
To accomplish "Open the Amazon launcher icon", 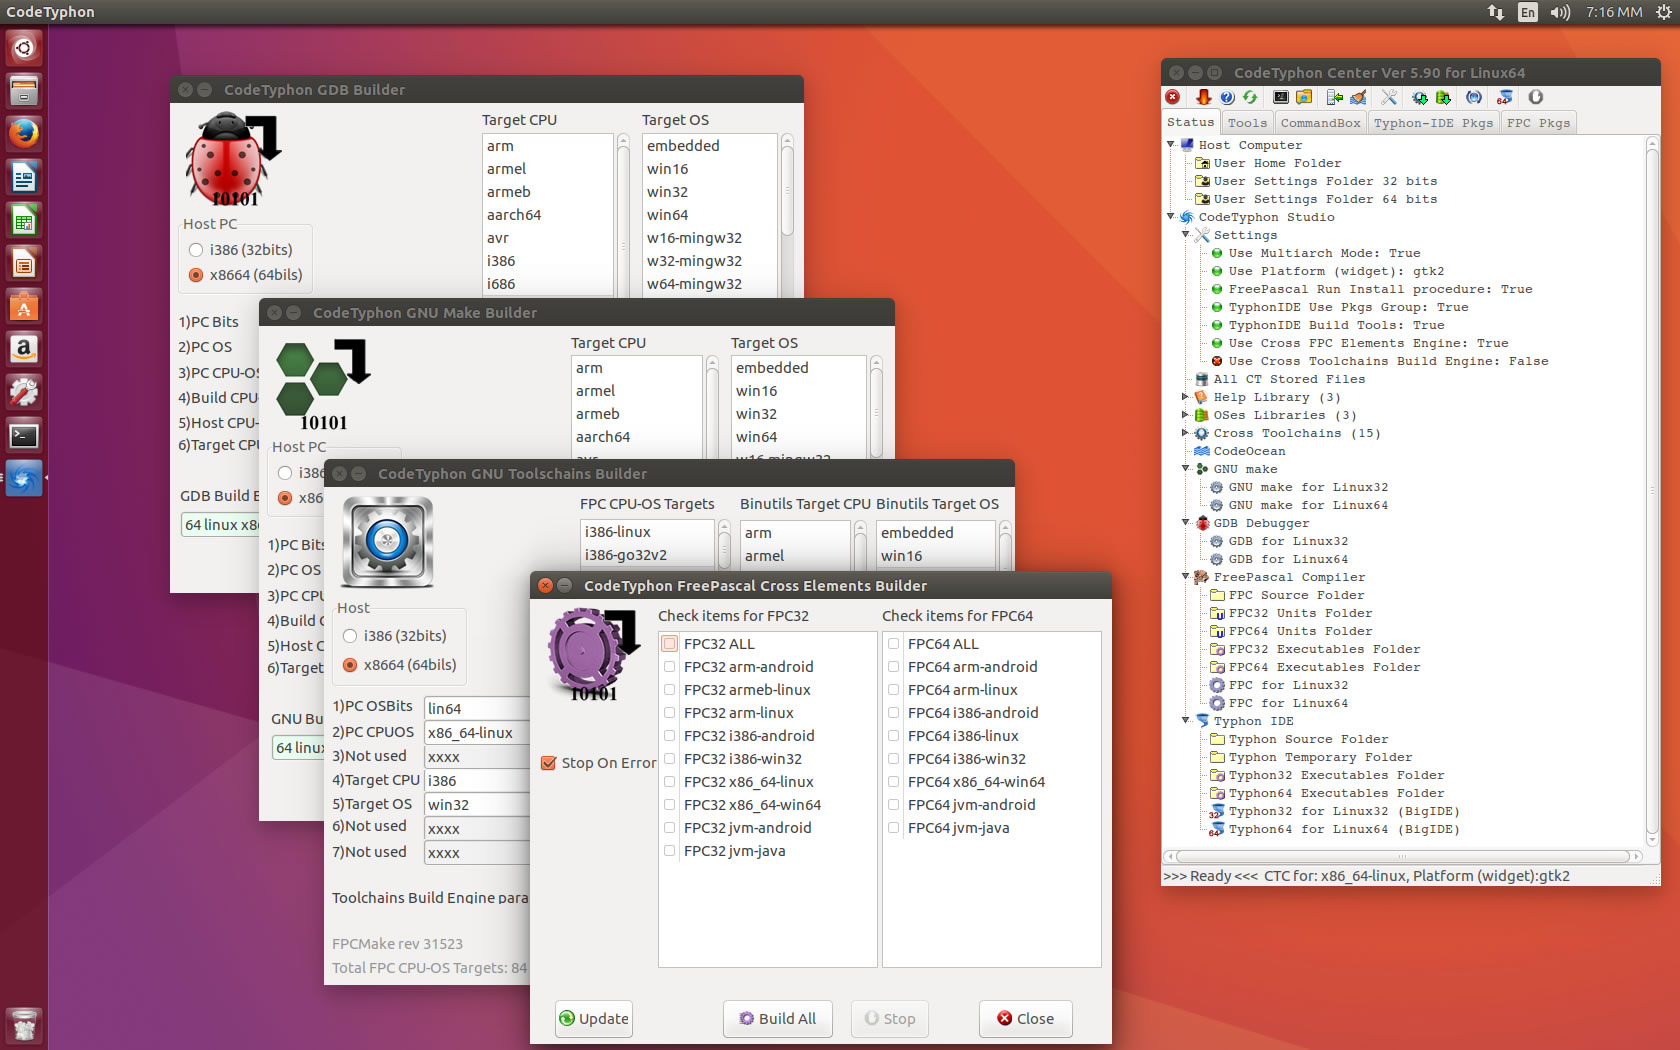I will click(24, 348).
